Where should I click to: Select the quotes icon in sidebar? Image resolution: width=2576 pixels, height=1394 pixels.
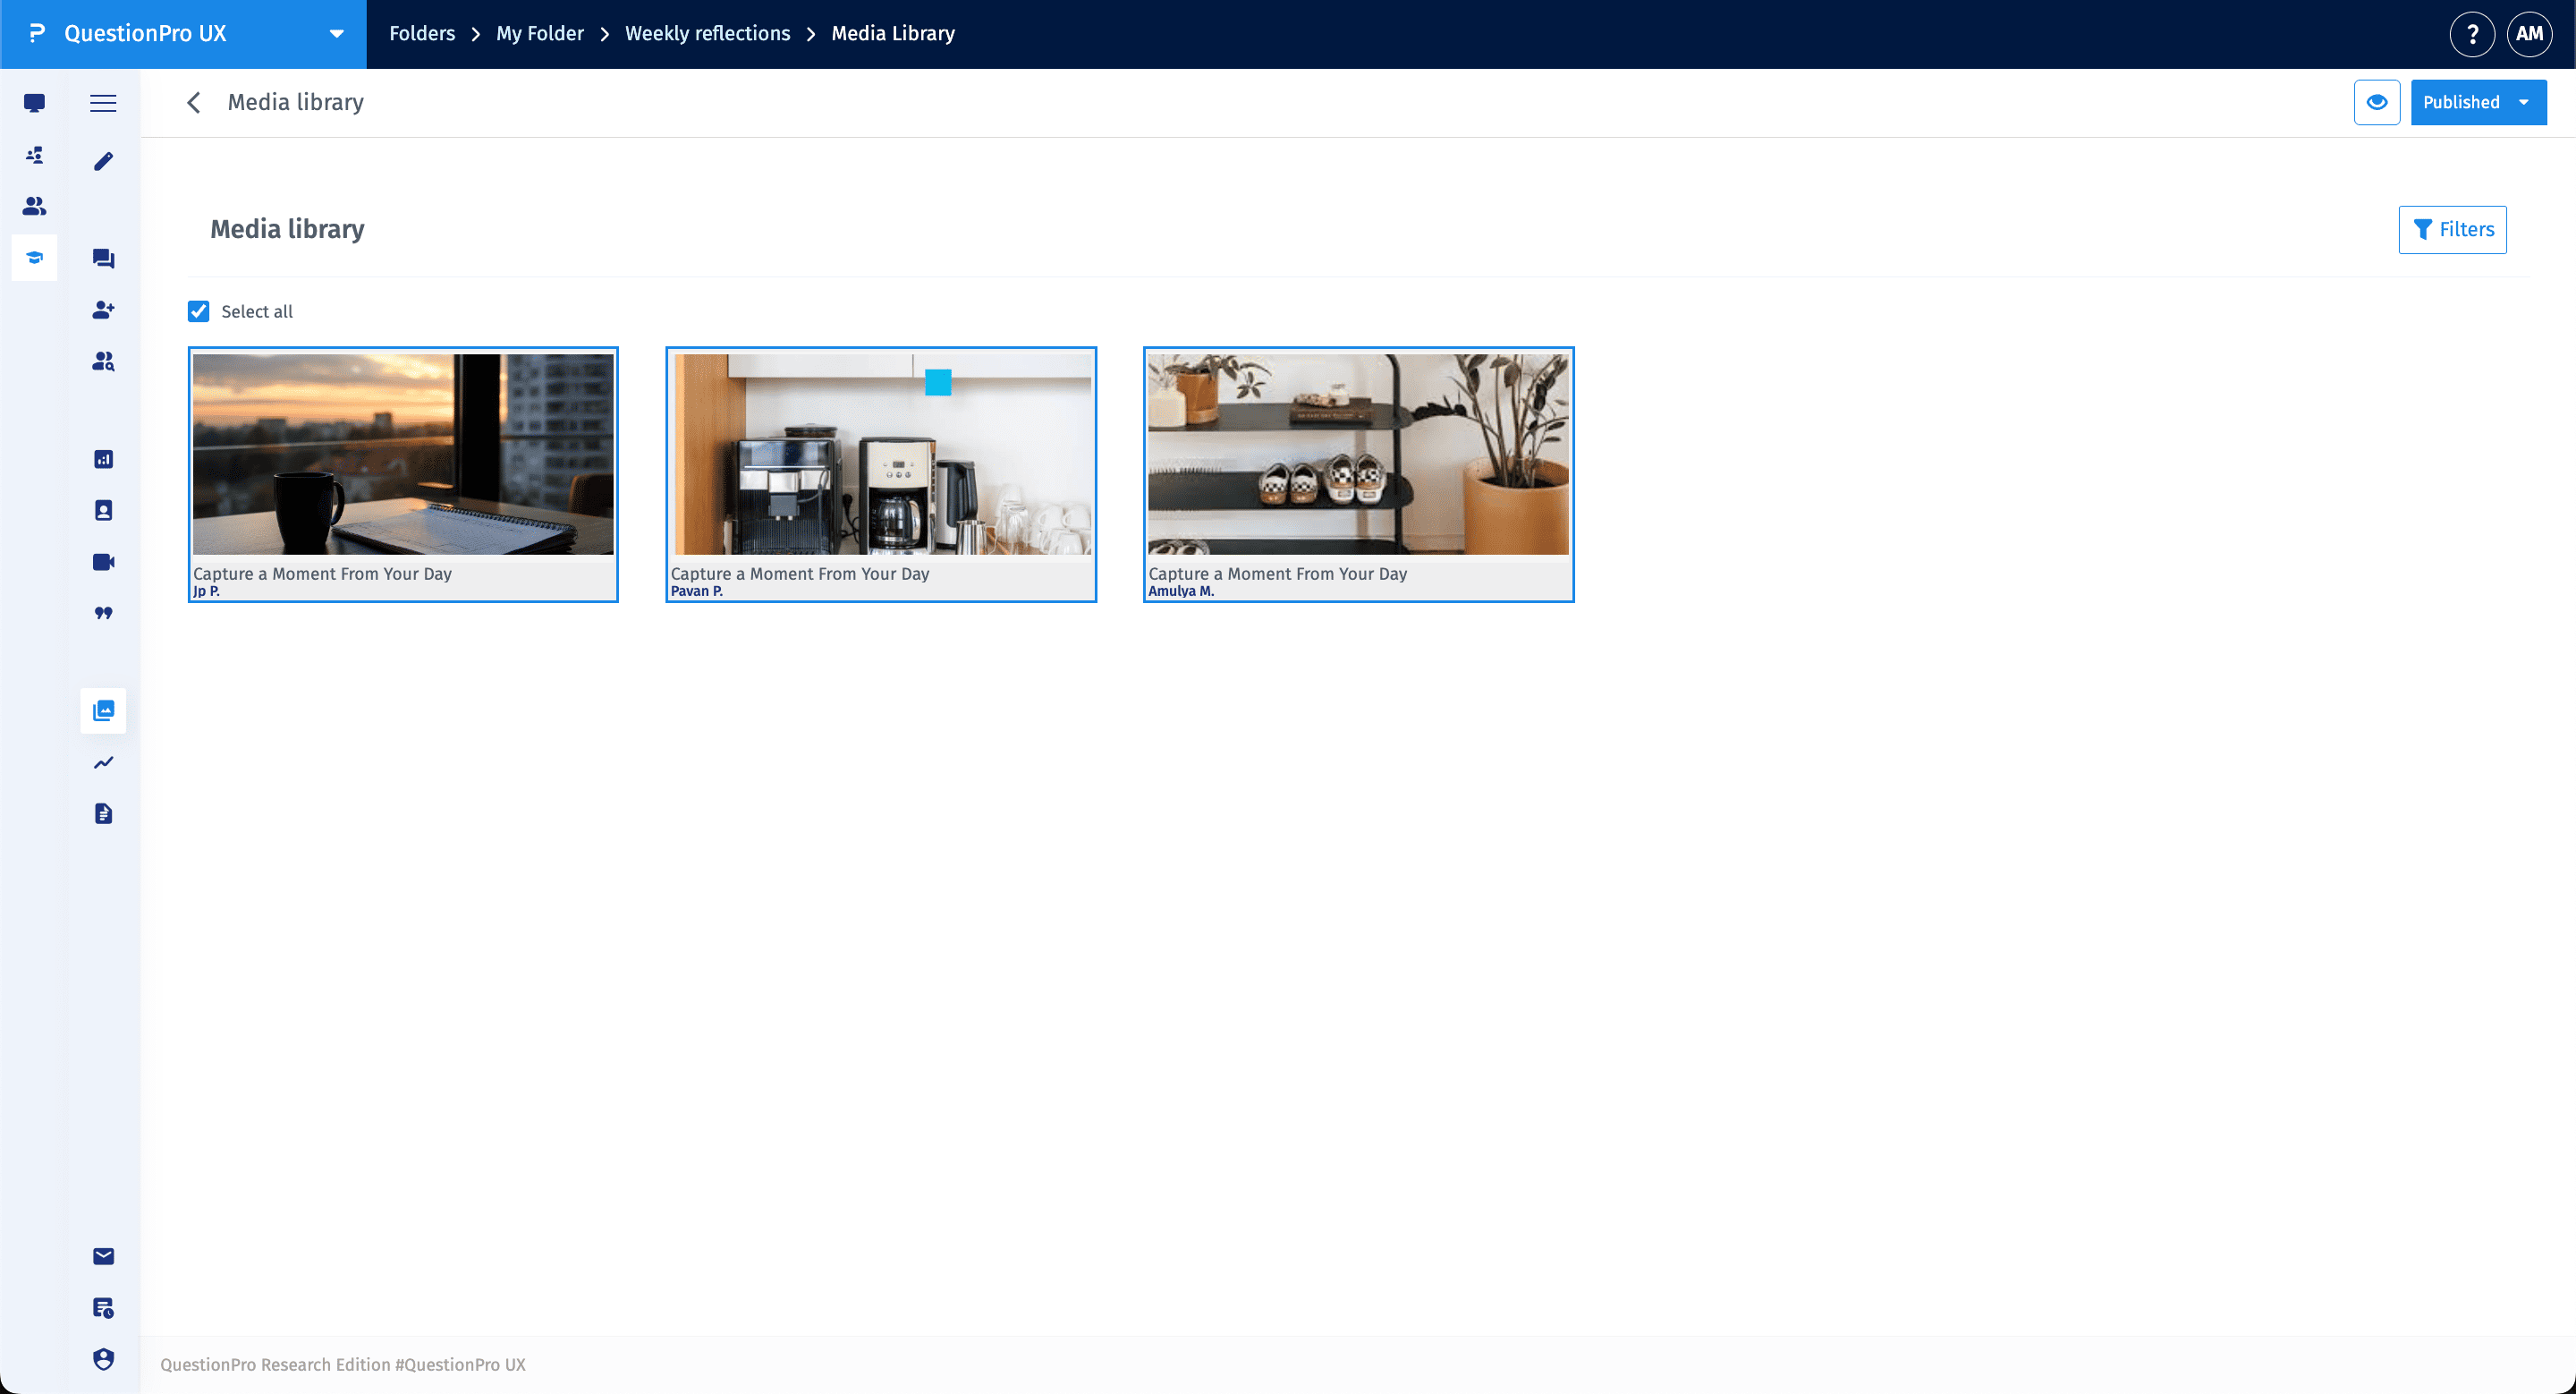(x=103, y=613)
